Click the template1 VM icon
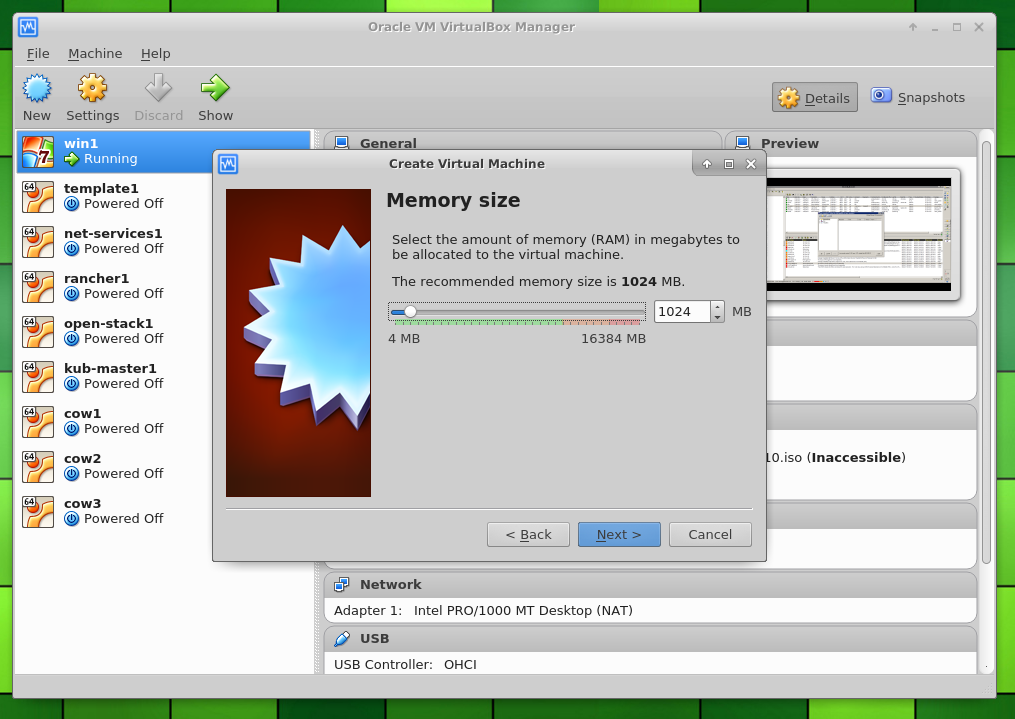Viewport: 1015px width, 719px height. (x=38, y=197)
